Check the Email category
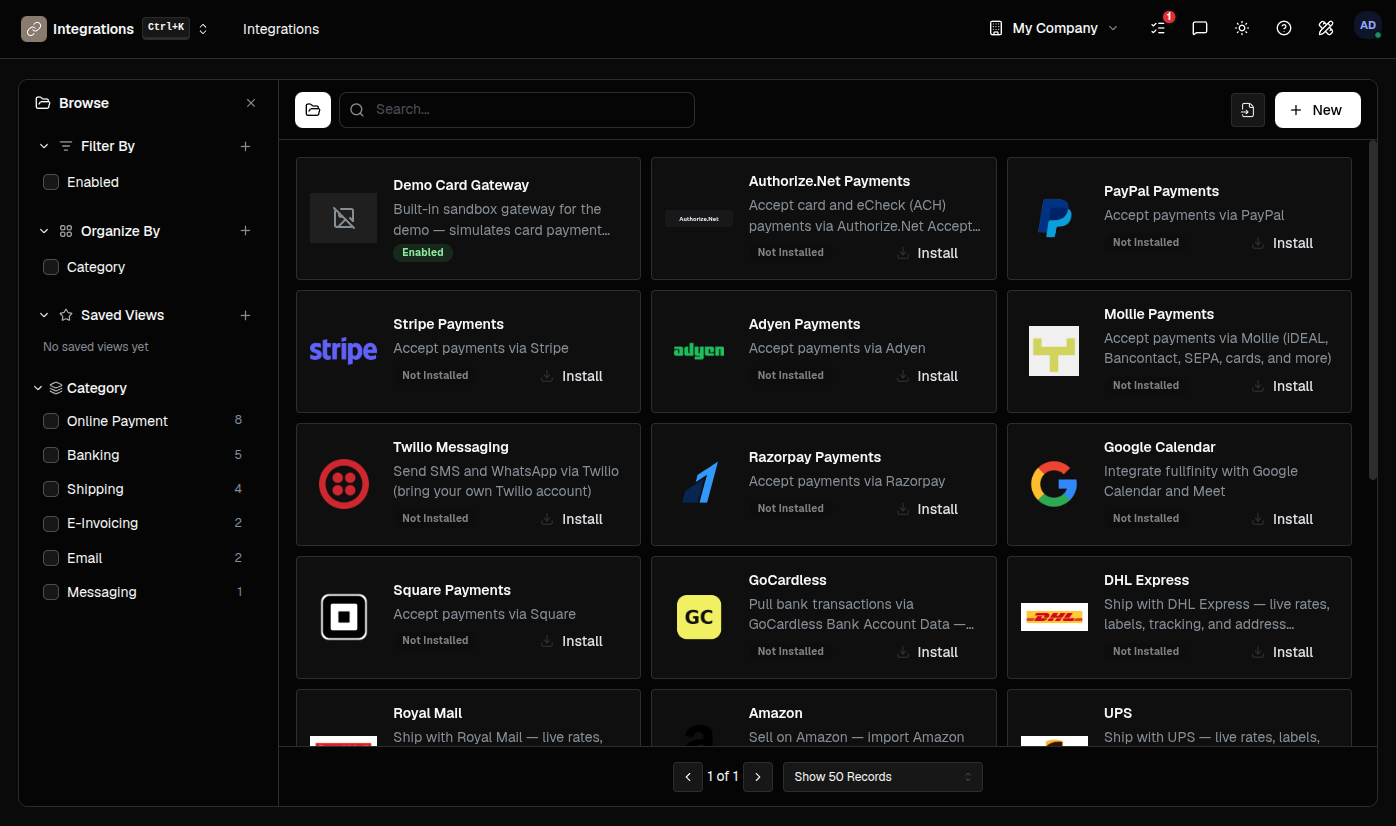Image resolution: width=1396 pixels, height=826 pixels. pos(51,558)
